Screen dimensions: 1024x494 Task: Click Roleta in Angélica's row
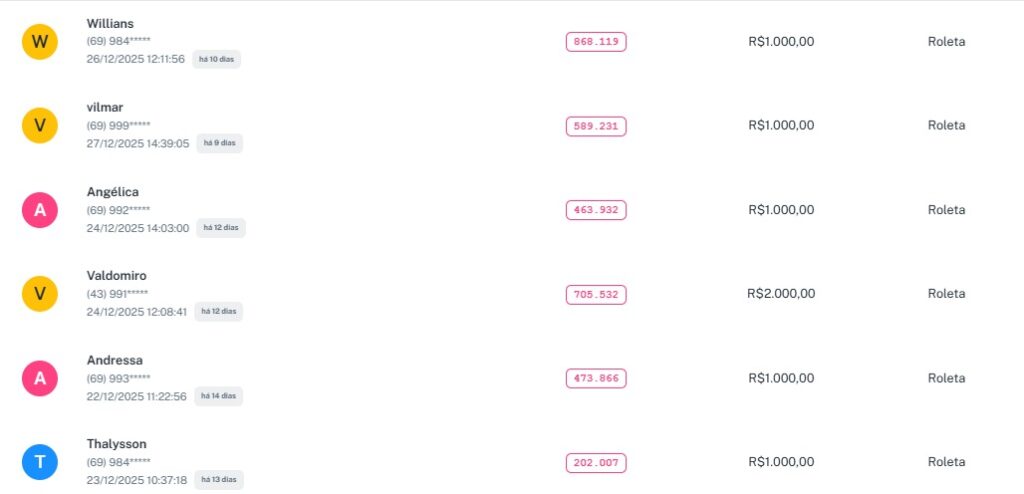946,210
